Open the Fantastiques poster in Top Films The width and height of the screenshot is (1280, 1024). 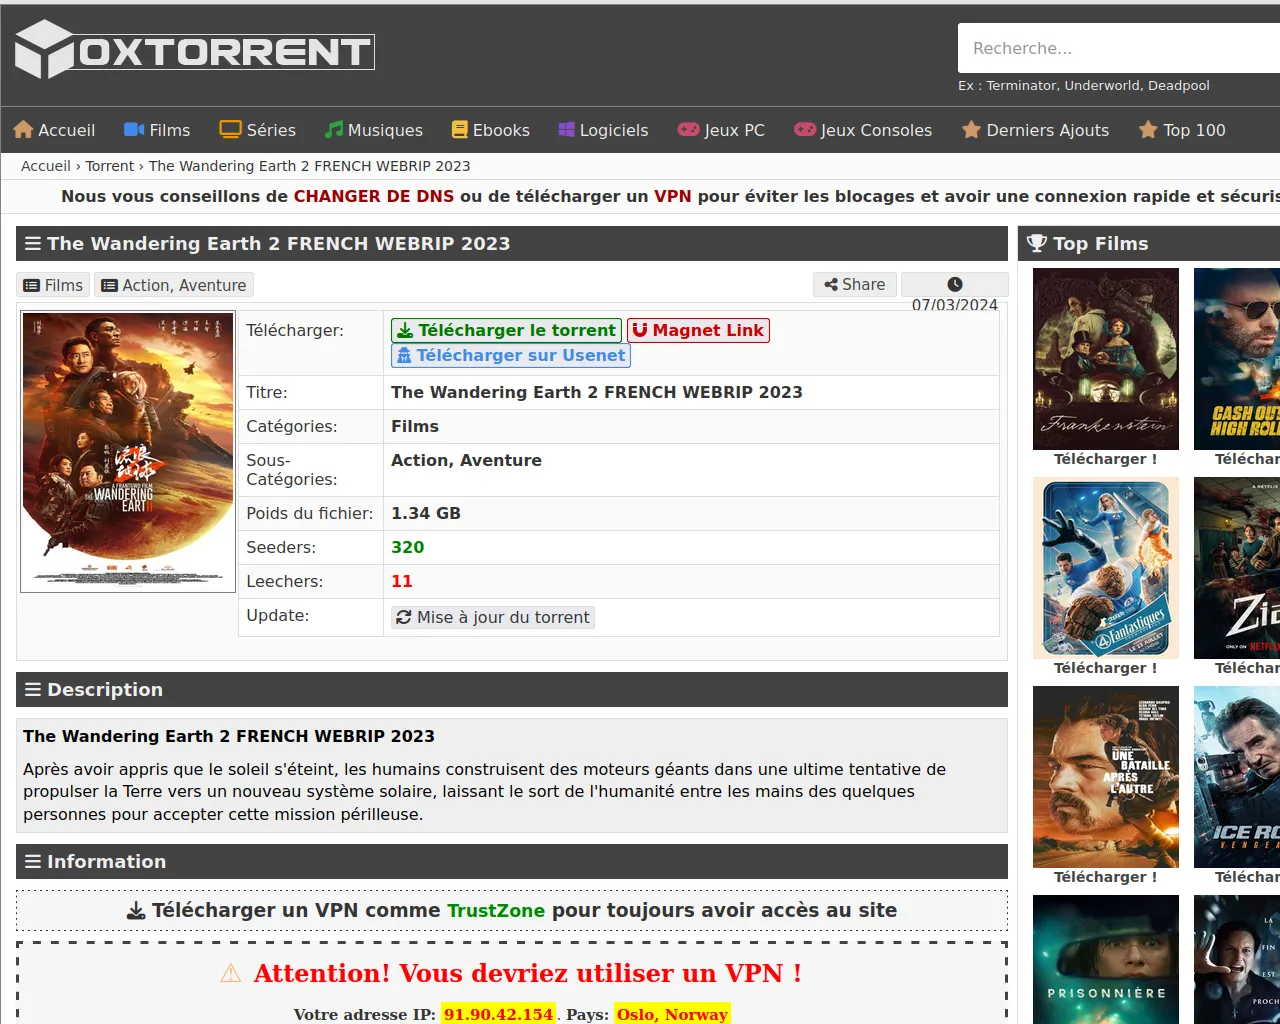1106,568
